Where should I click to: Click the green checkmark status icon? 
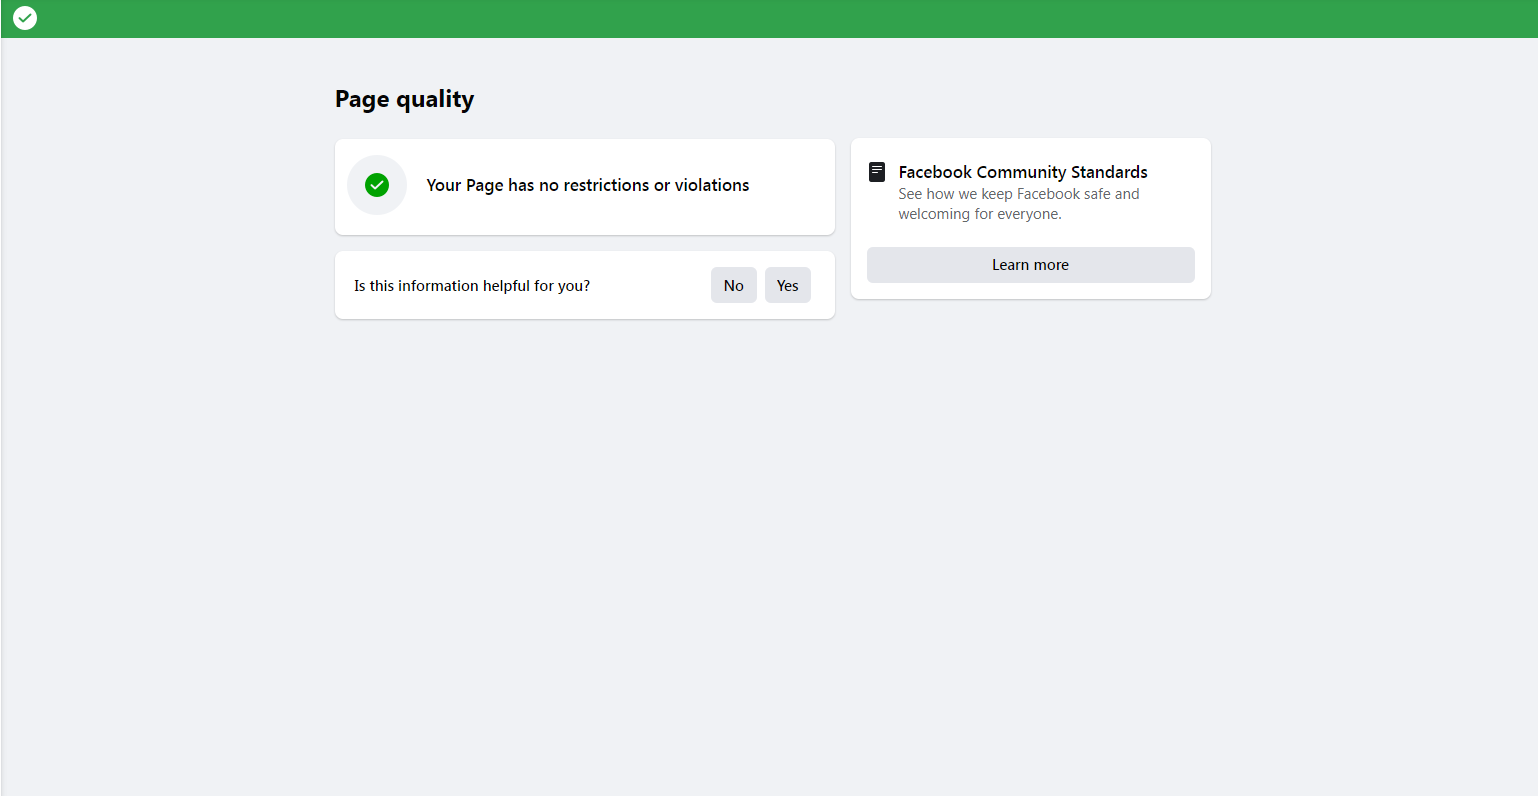[x=377, y=185]
